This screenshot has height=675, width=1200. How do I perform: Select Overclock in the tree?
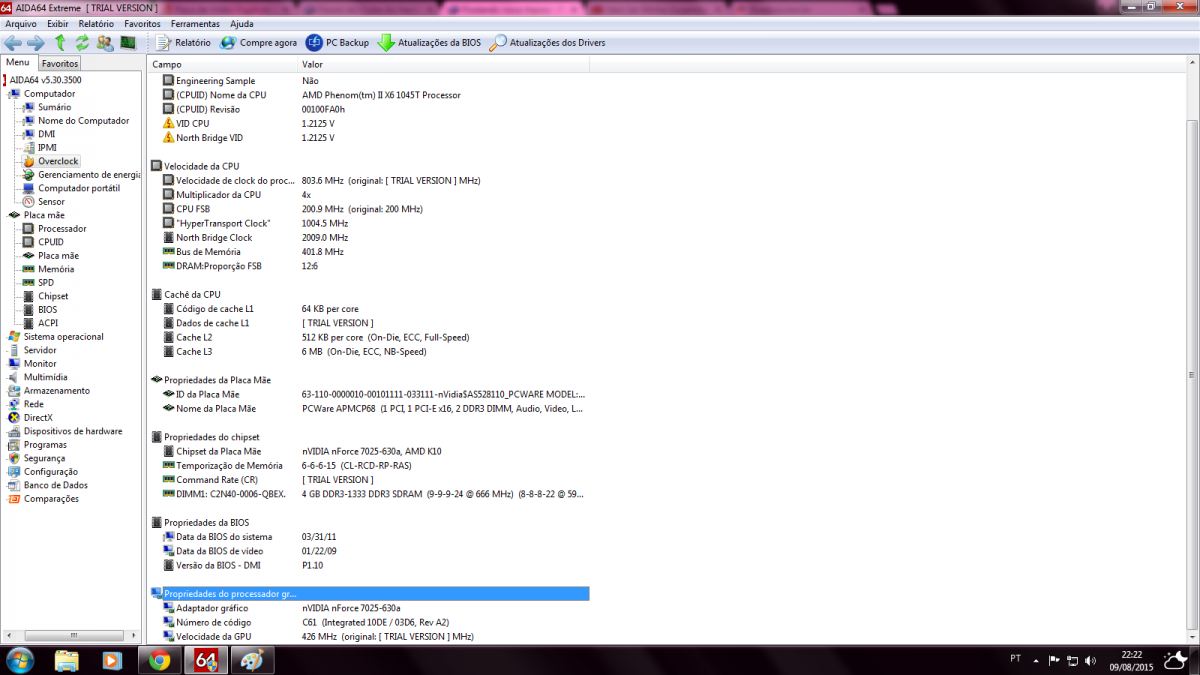tap(58, 161)
